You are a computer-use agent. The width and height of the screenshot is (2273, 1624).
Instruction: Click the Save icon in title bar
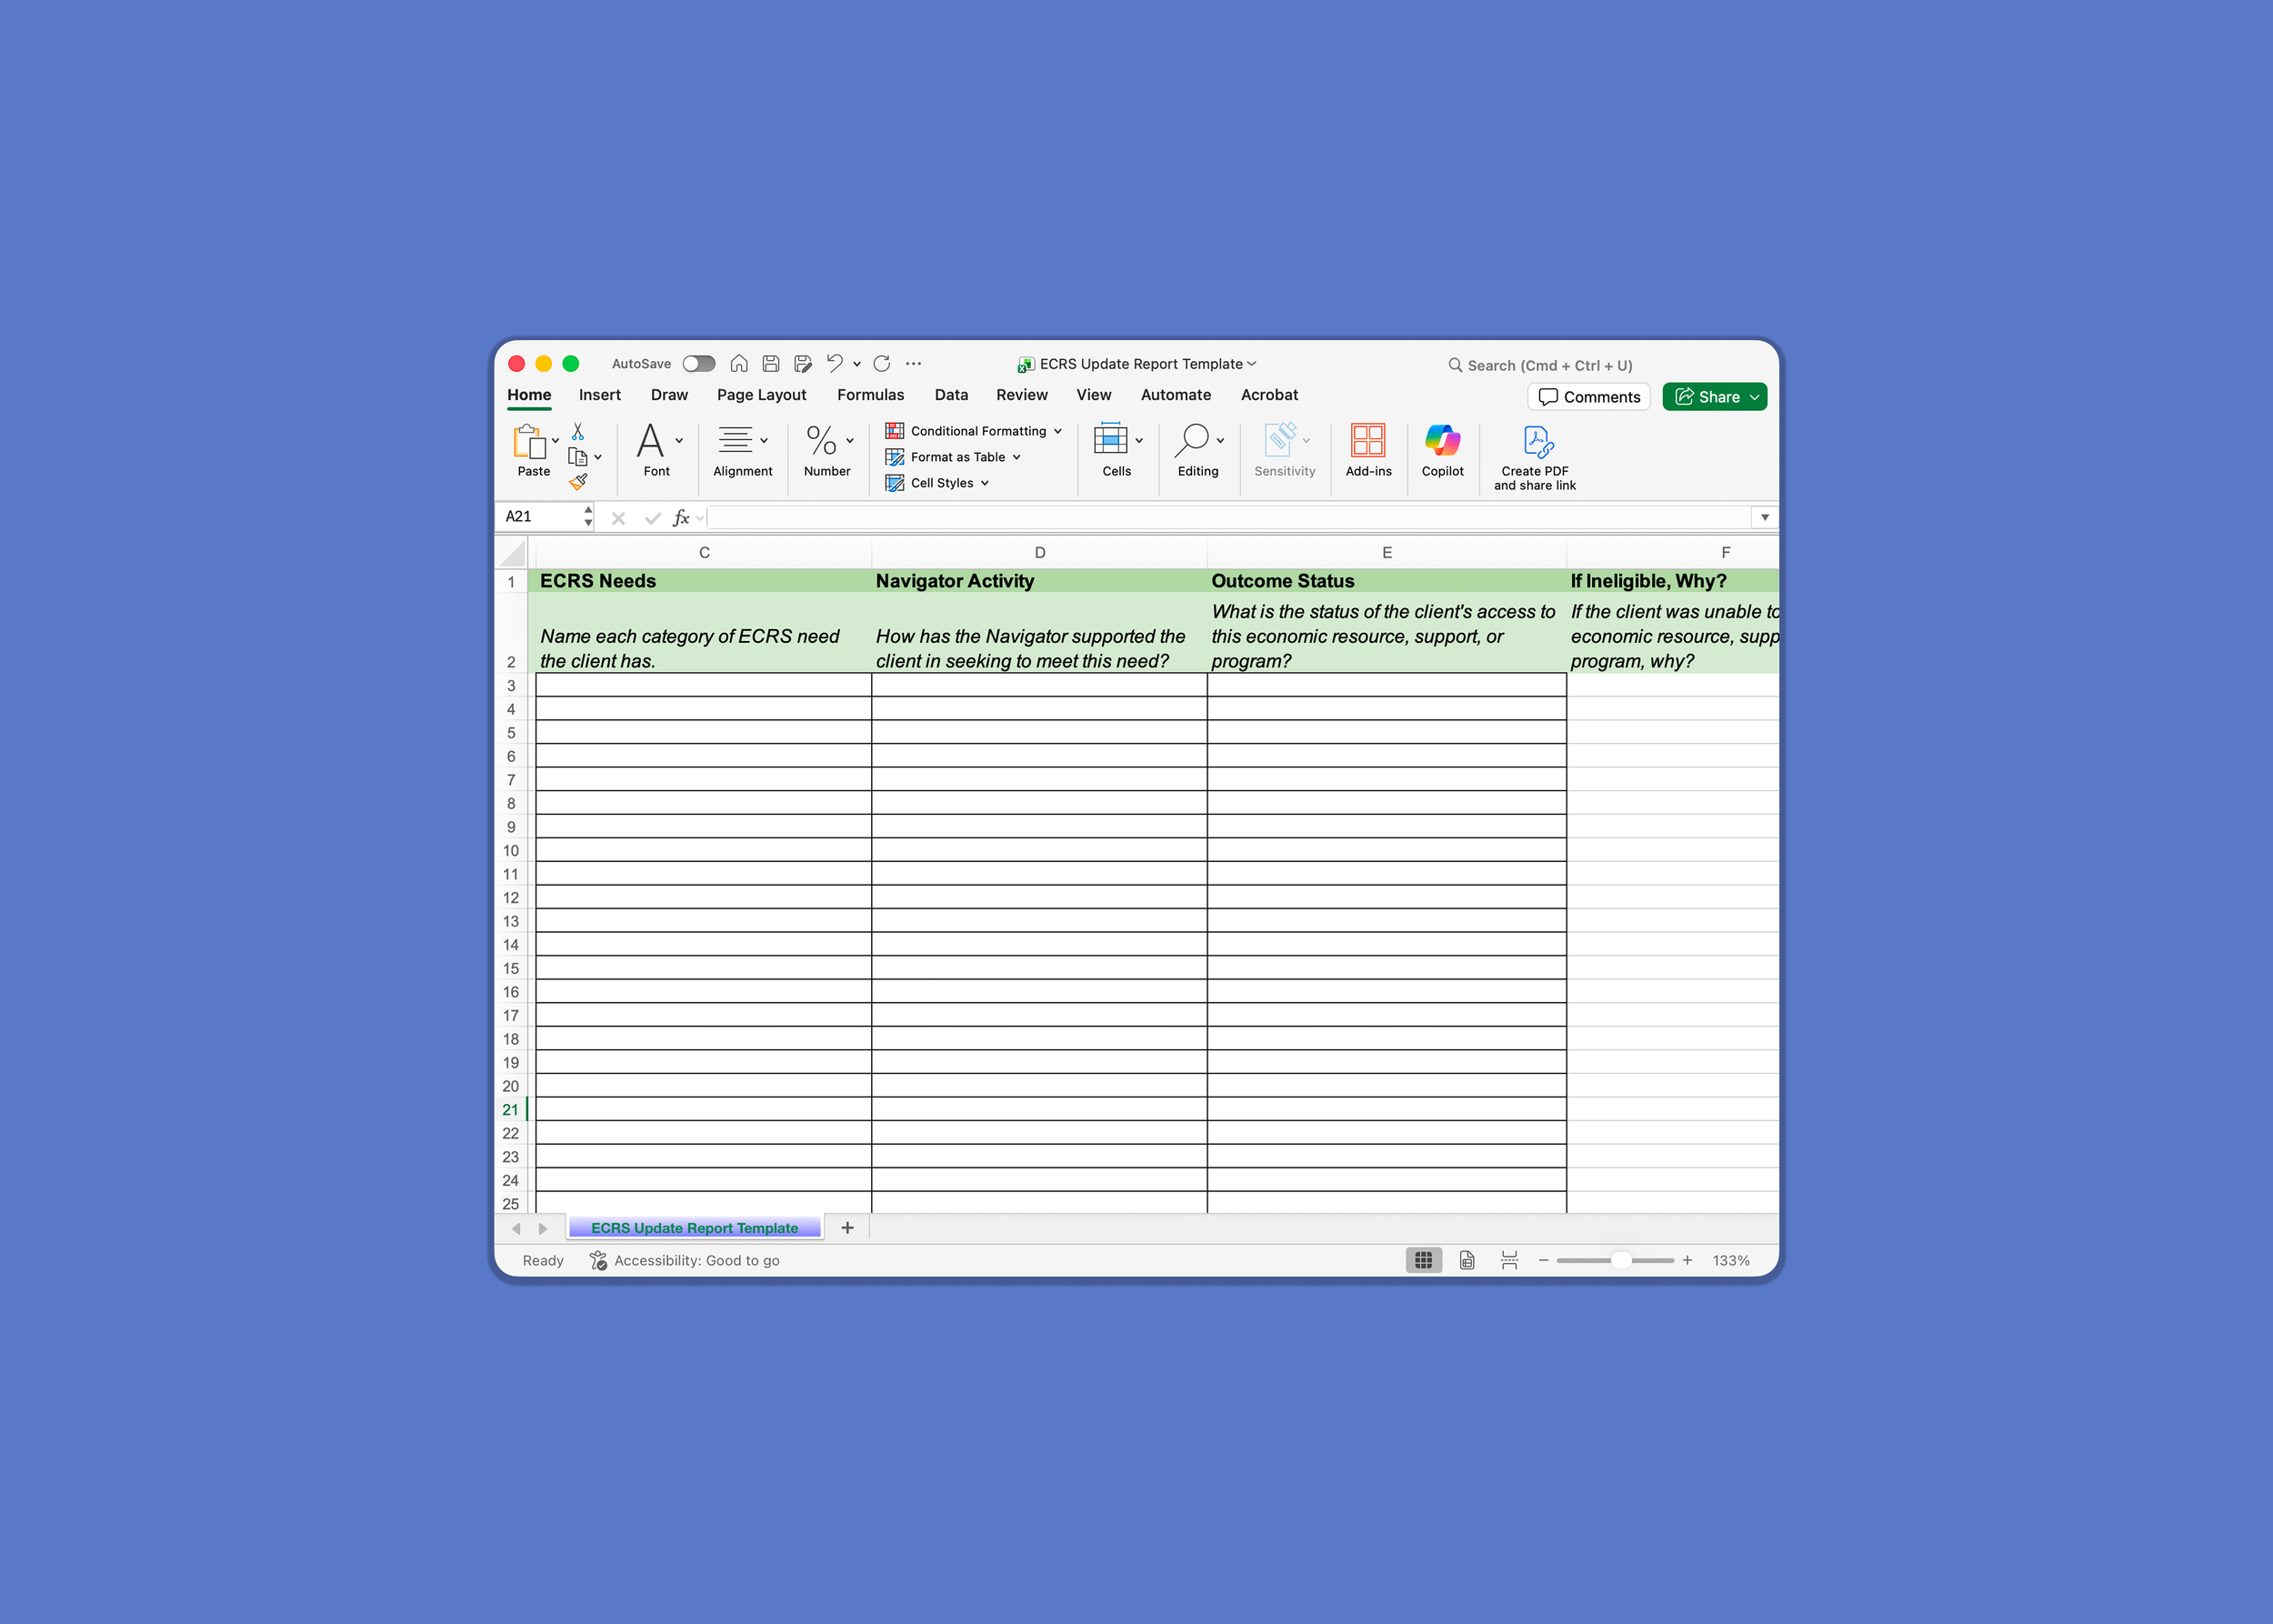tap(771, 364)
